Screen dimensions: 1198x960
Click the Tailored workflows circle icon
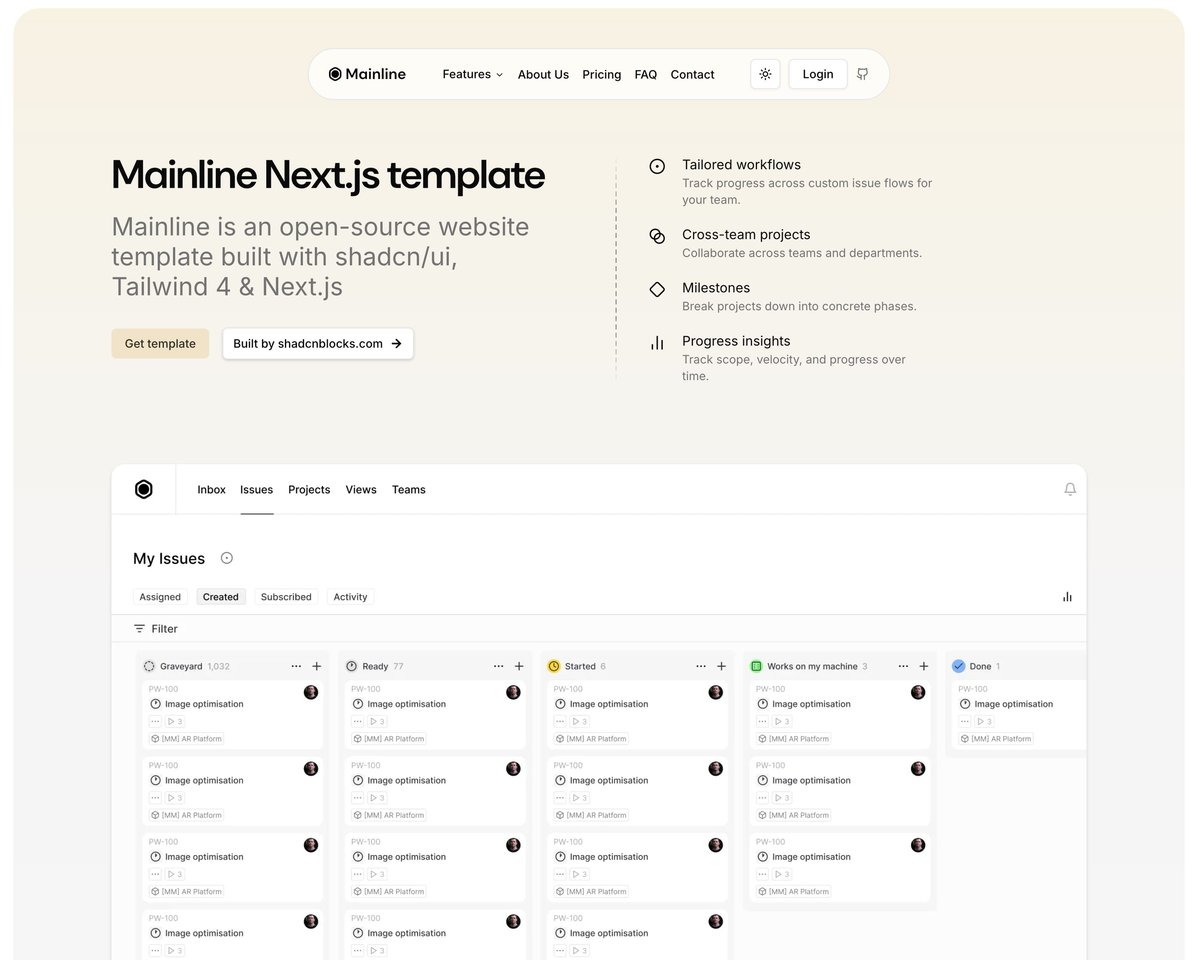point(657,166)
